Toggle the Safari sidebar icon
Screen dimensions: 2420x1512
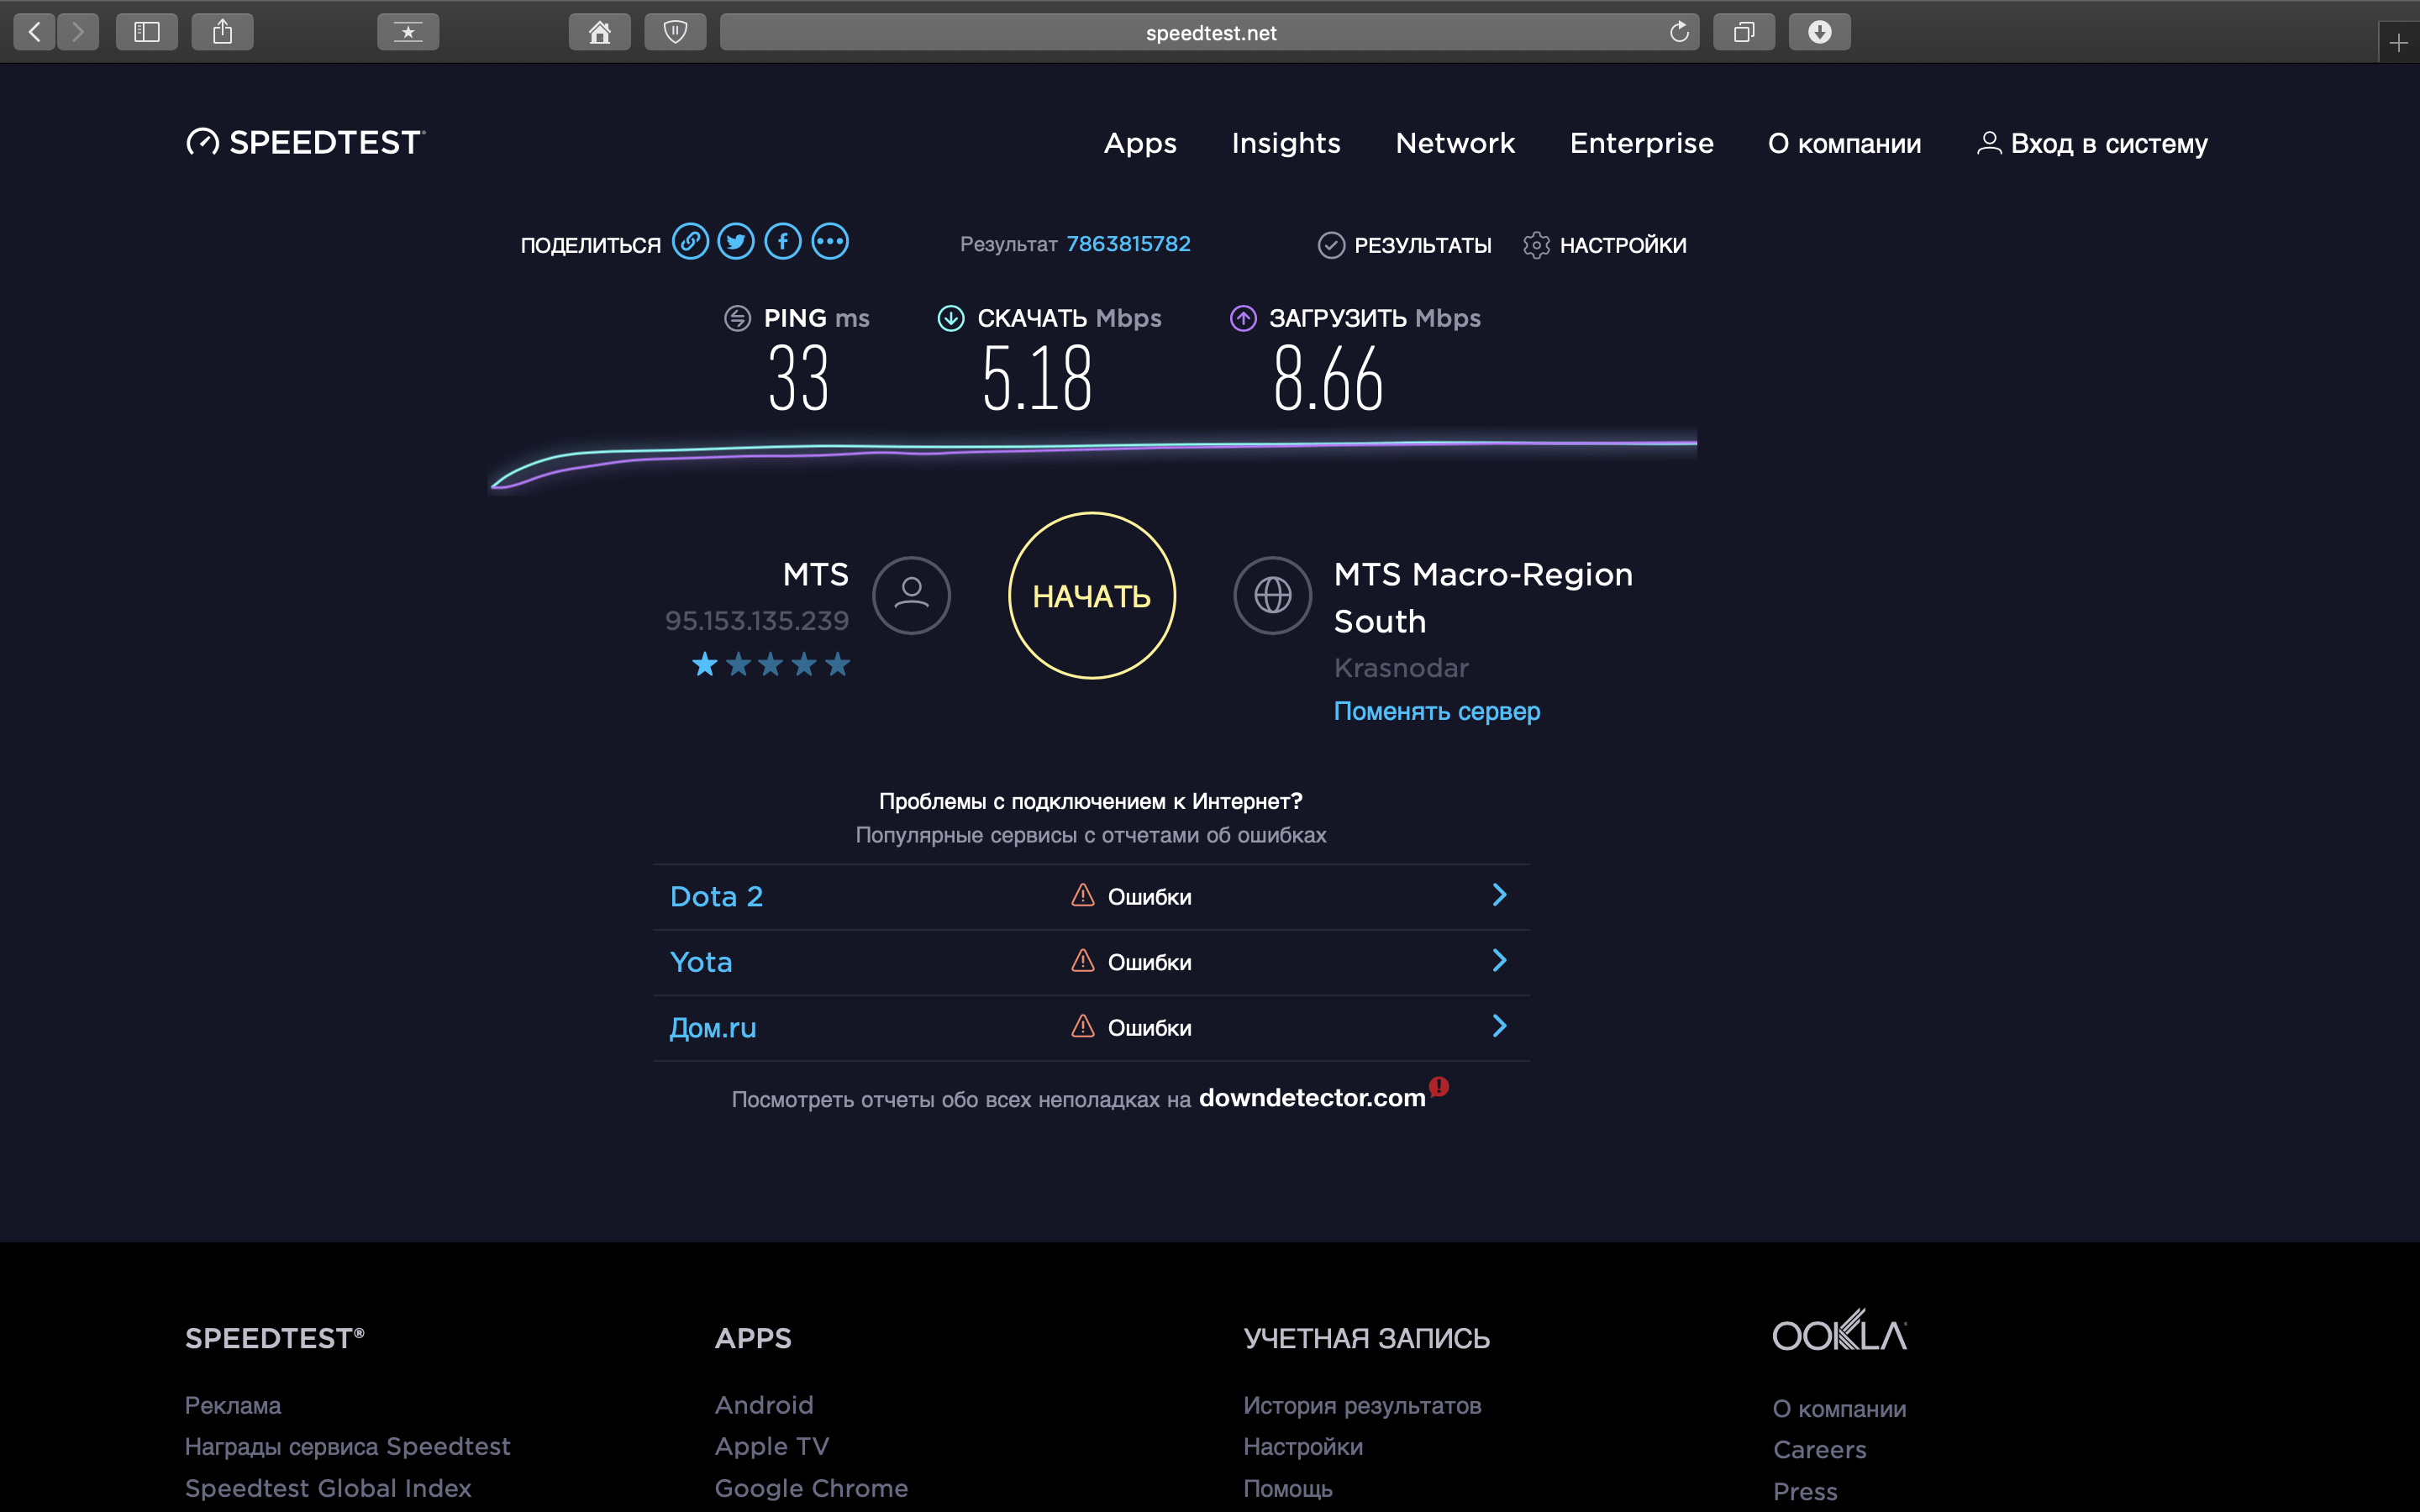pyautogui.click(x=147, y=32)
